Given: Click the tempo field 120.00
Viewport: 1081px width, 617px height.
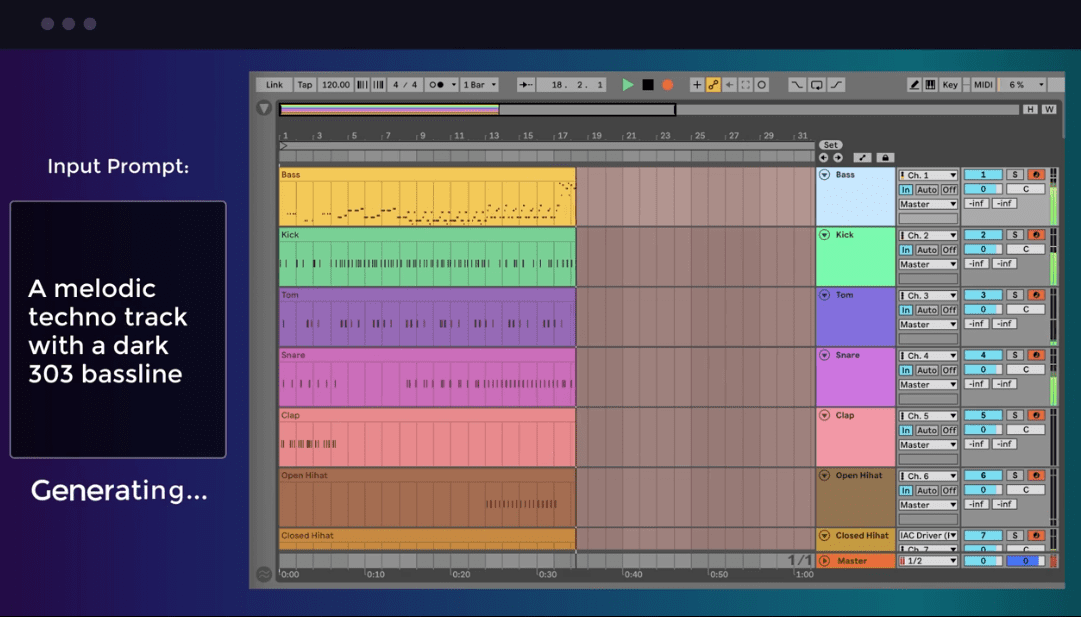Looking at the screenshot, I should tap(336, 85).
